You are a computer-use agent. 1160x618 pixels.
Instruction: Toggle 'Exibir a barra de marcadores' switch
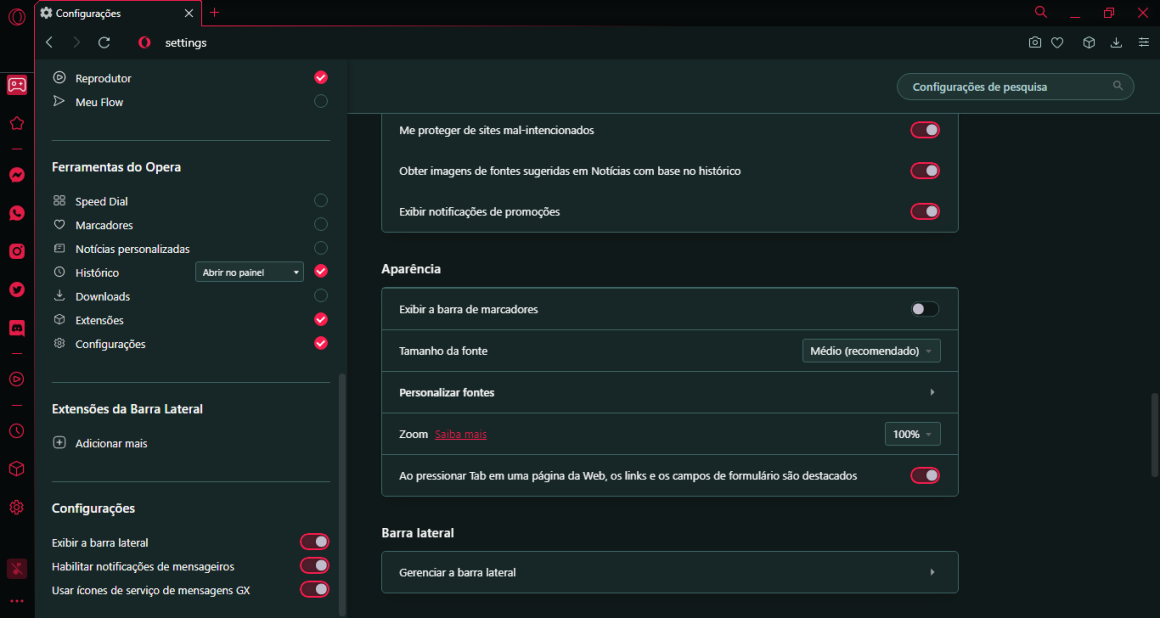tap(924, 309)
